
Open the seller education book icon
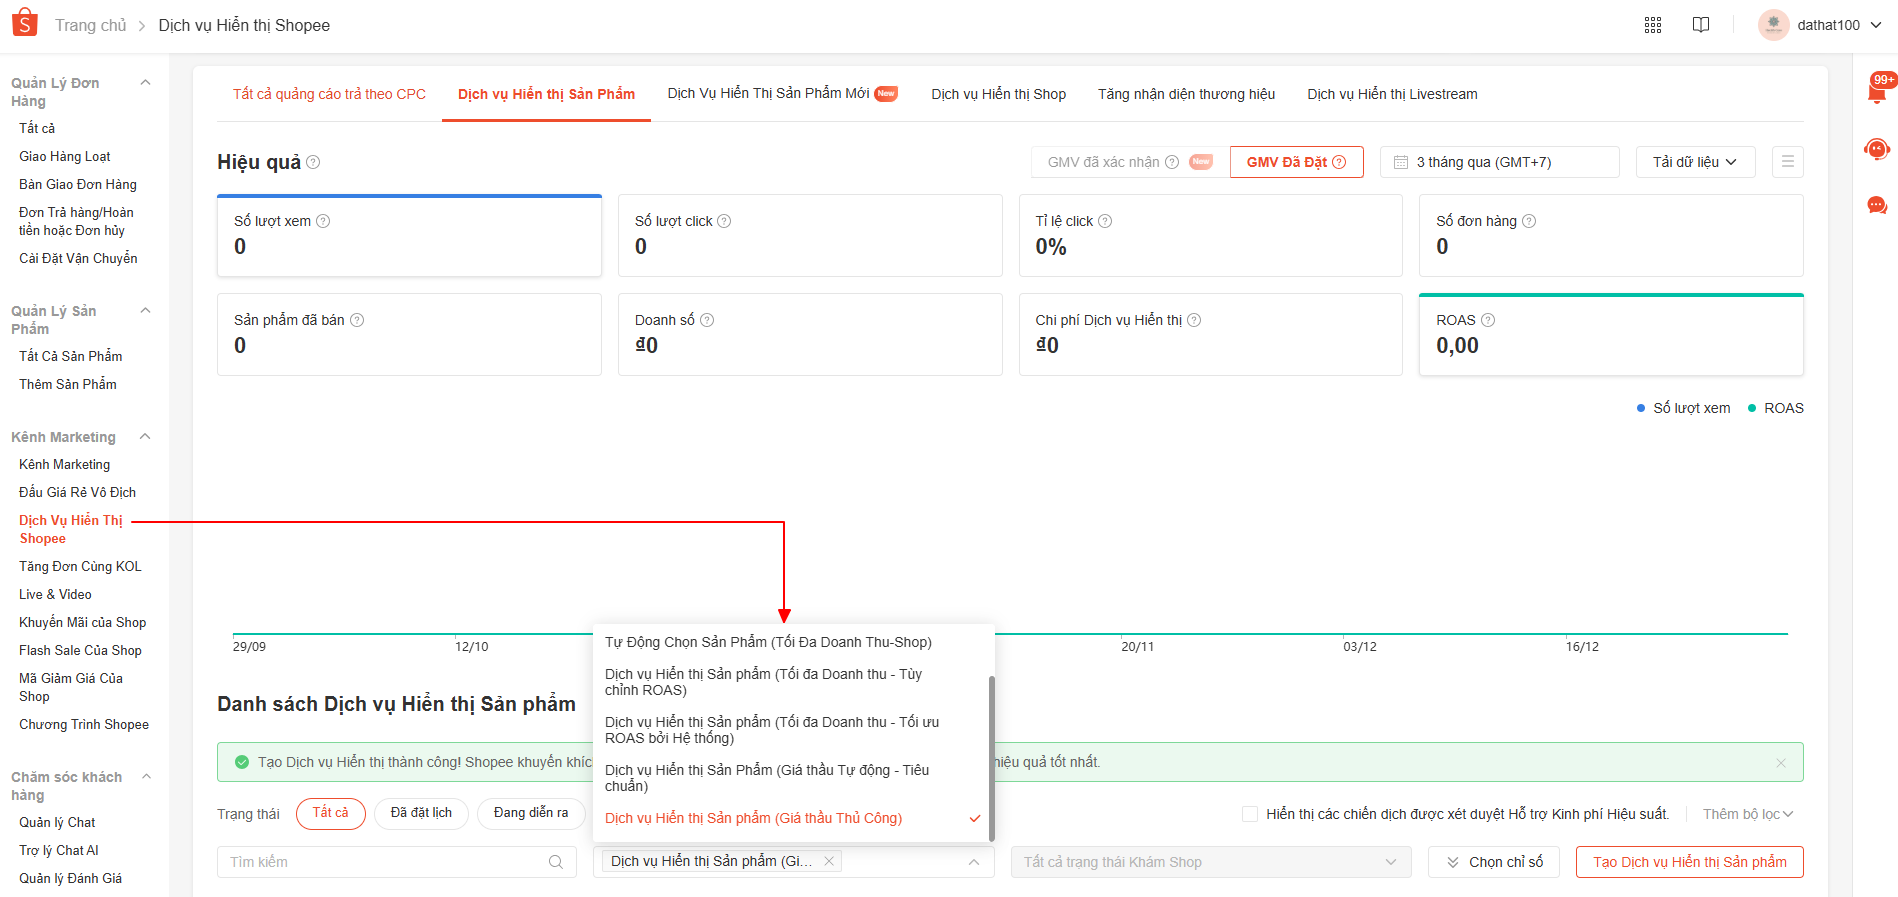pos(1701,25)
